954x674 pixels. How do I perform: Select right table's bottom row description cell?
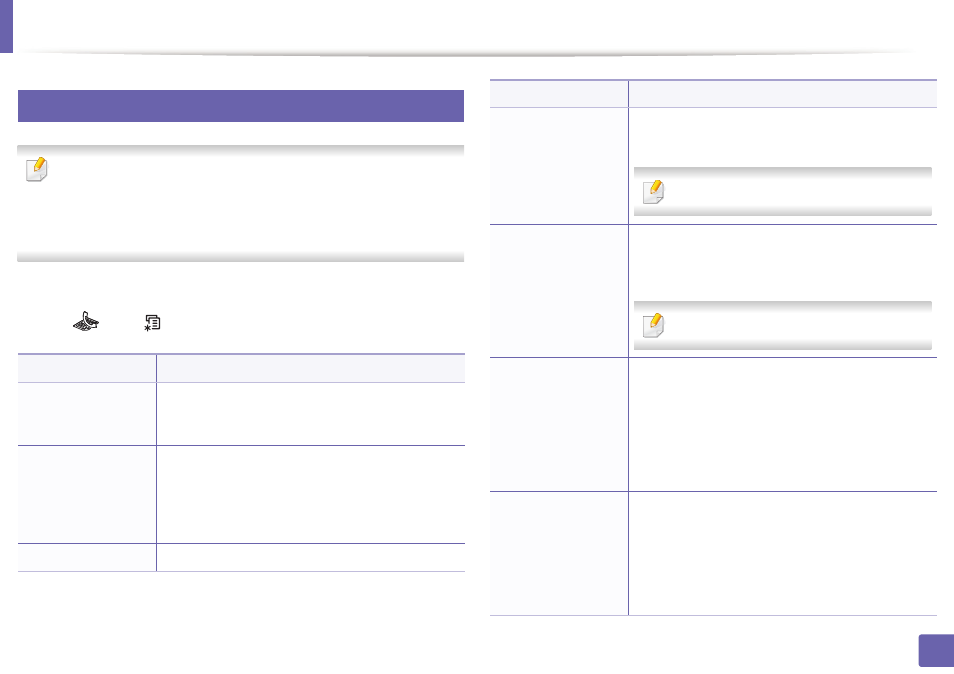click(x=783, y=554)
